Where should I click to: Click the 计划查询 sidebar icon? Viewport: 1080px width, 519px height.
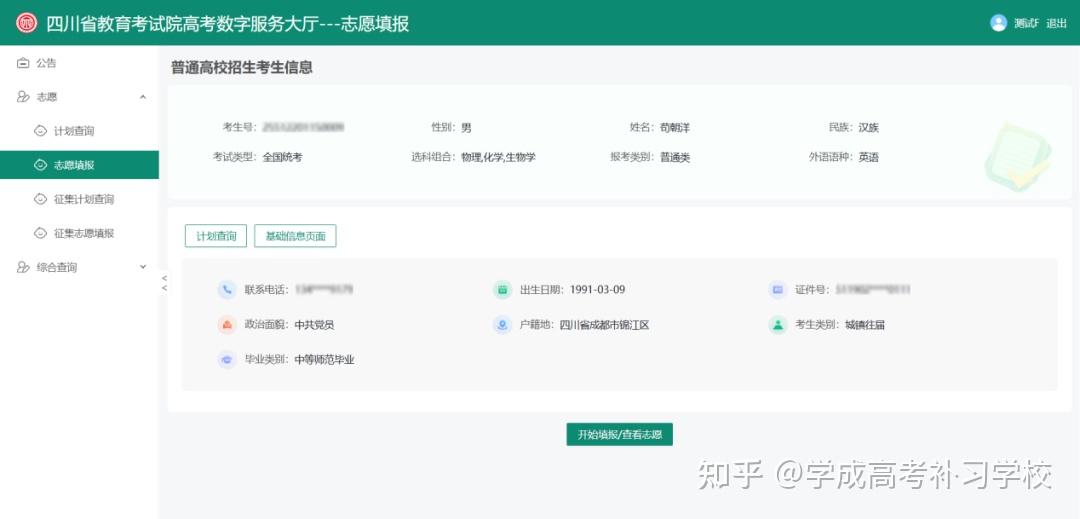click(41, 131)
